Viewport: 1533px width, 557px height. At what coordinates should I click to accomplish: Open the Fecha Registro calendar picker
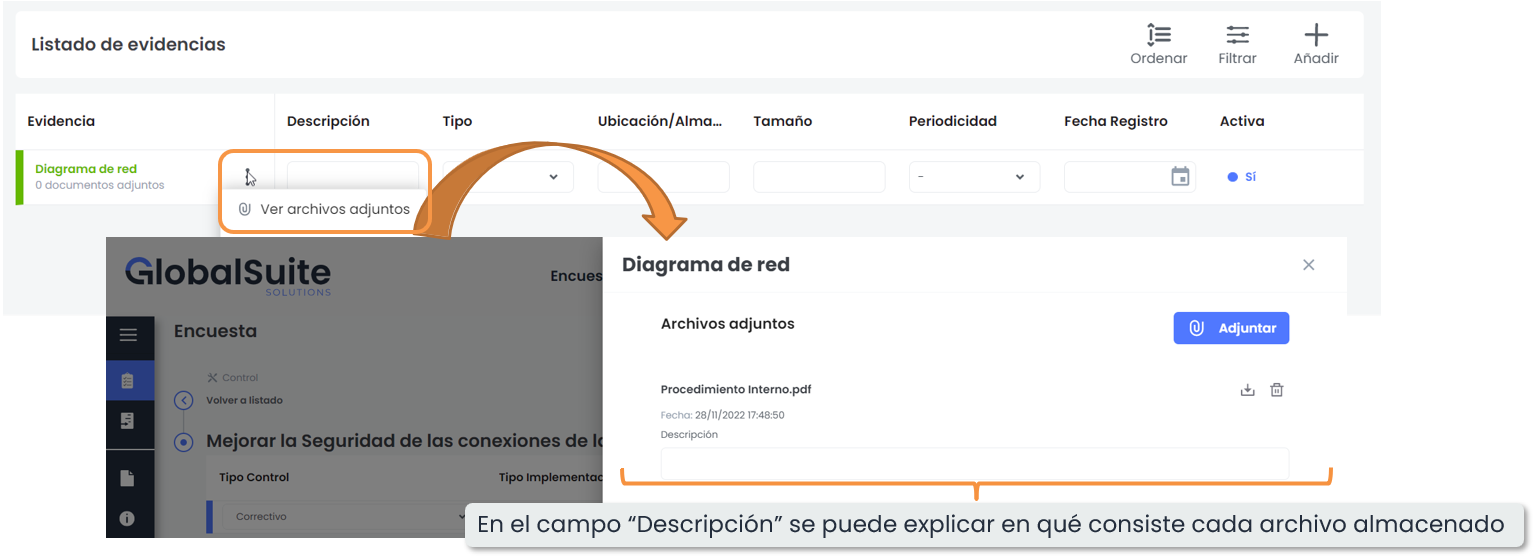coord(1180,177)
